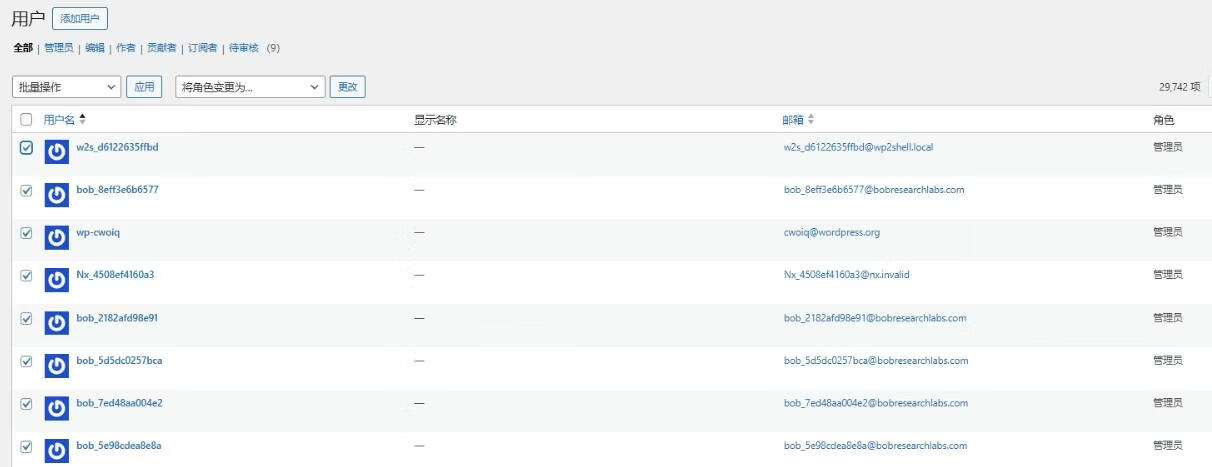
Task: Uncheck the checkbox for bob_2182afd98e91
Action: pos(26,319)
